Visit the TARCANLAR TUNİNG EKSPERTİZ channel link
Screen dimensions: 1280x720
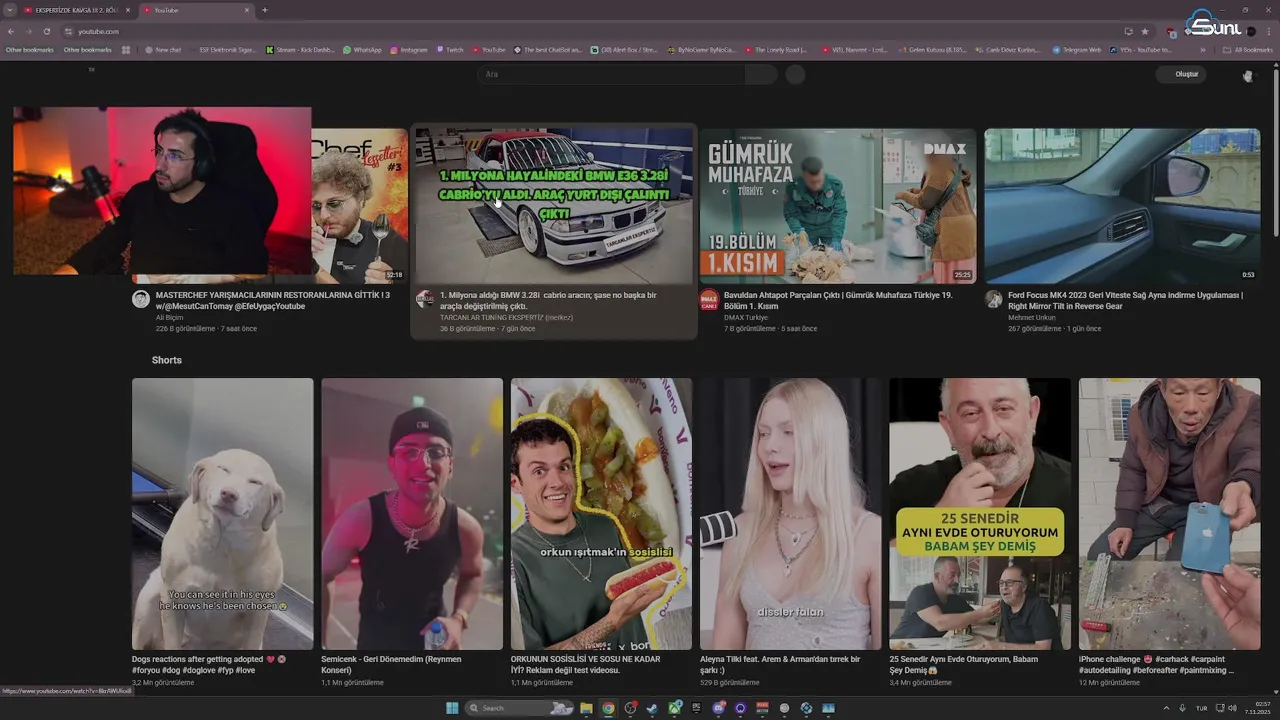pyautogui.click(x=505, y=317)
